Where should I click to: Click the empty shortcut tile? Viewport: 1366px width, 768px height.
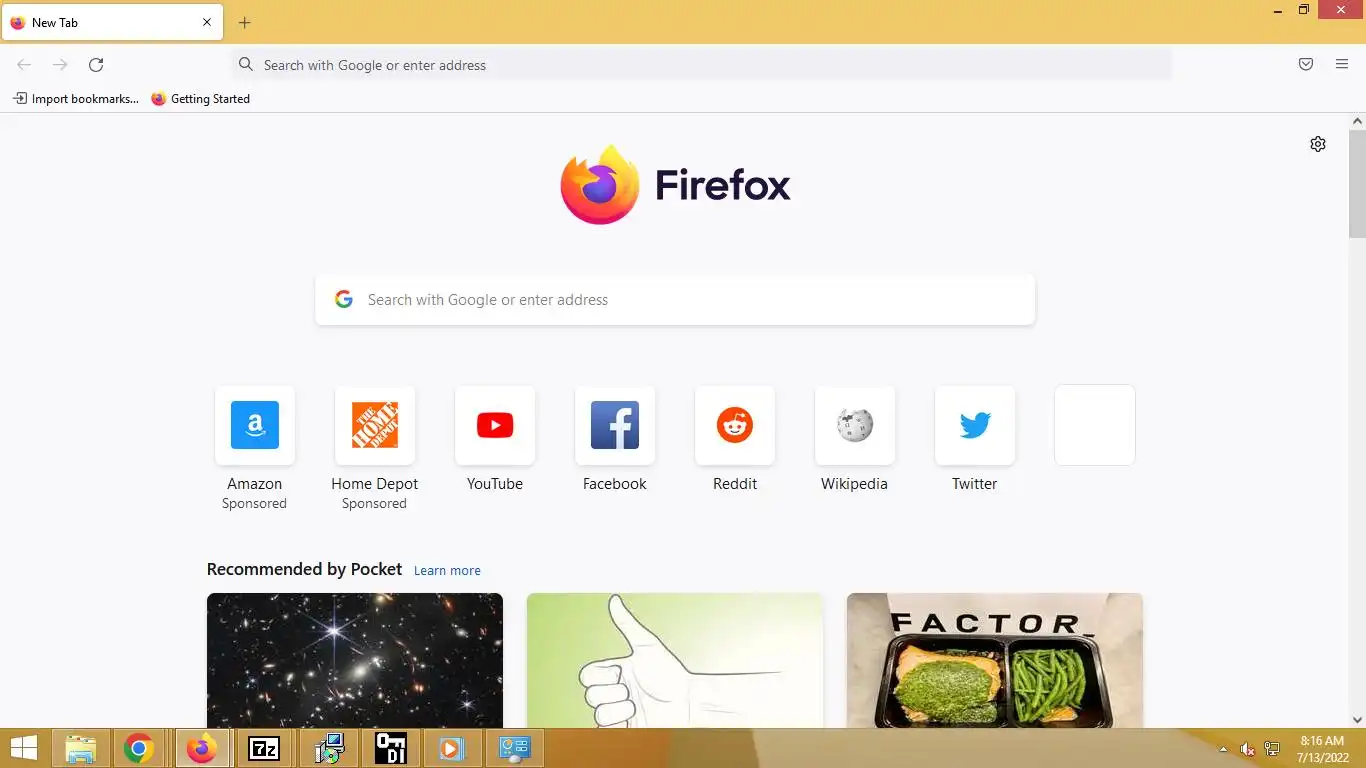(x=1095, y=425)
